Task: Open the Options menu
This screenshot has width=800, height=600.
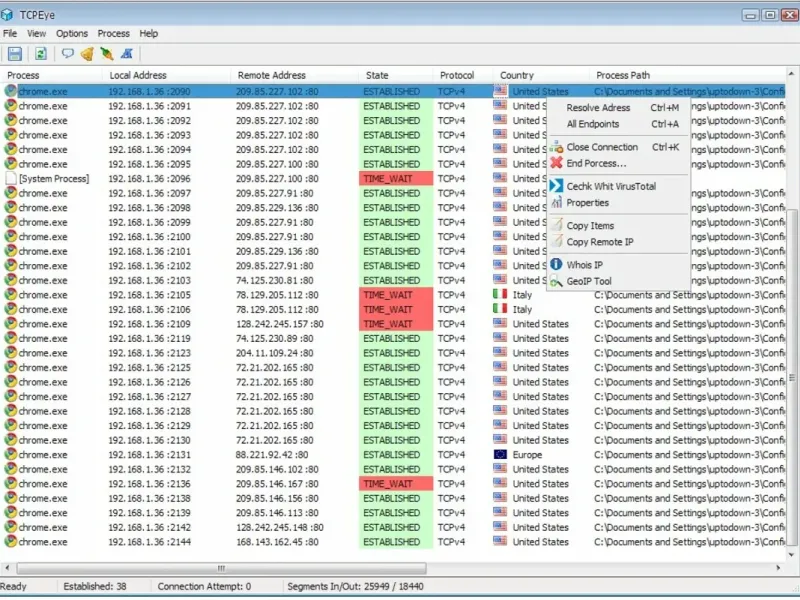Action: click(x=72, y=33)
